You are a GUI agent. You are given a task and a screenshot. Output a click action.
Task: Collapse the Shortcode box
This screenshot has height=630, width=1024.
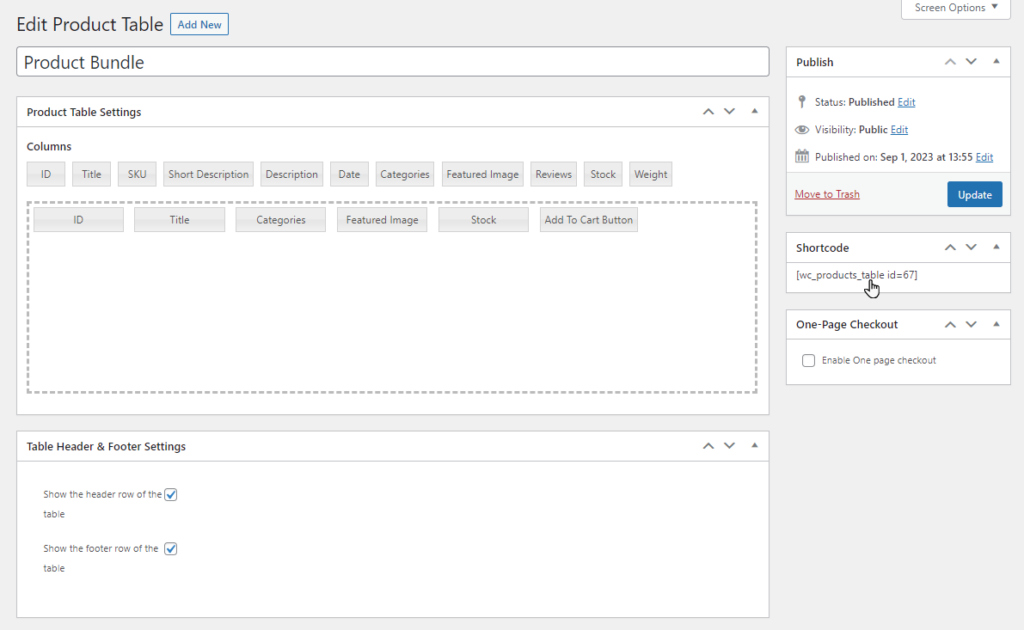(x=996, y=247)
